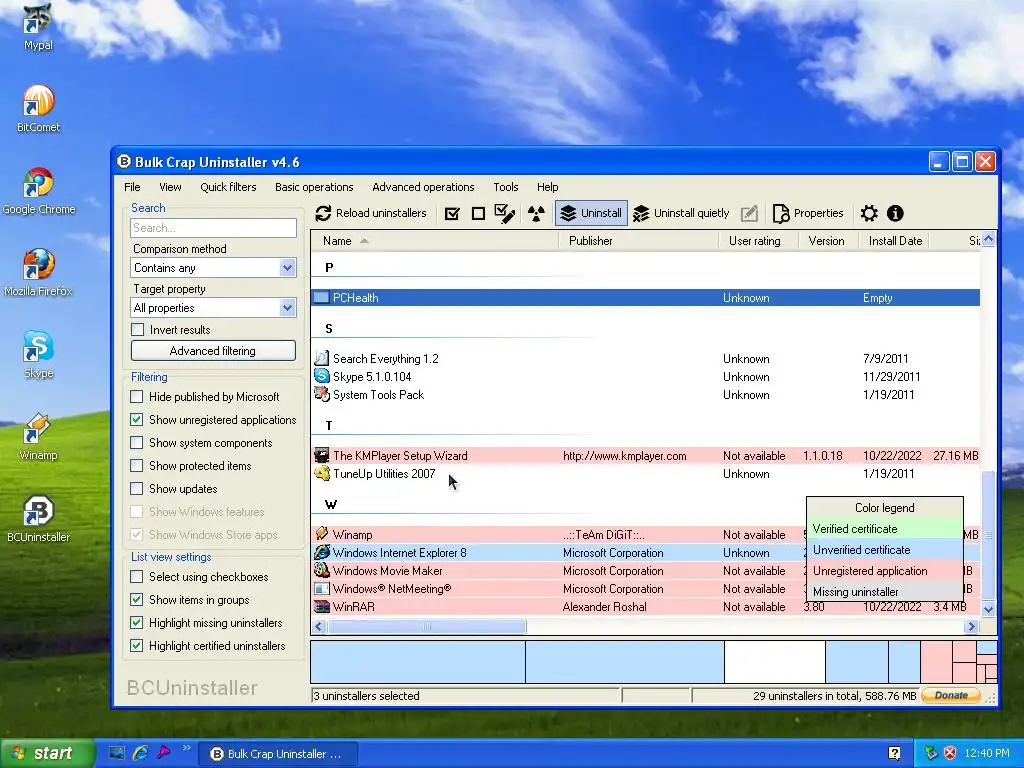Toggle Invert results checkbox
Image resolution: width=1024 pixels, height=768 pixels.
tap(137, 330)
